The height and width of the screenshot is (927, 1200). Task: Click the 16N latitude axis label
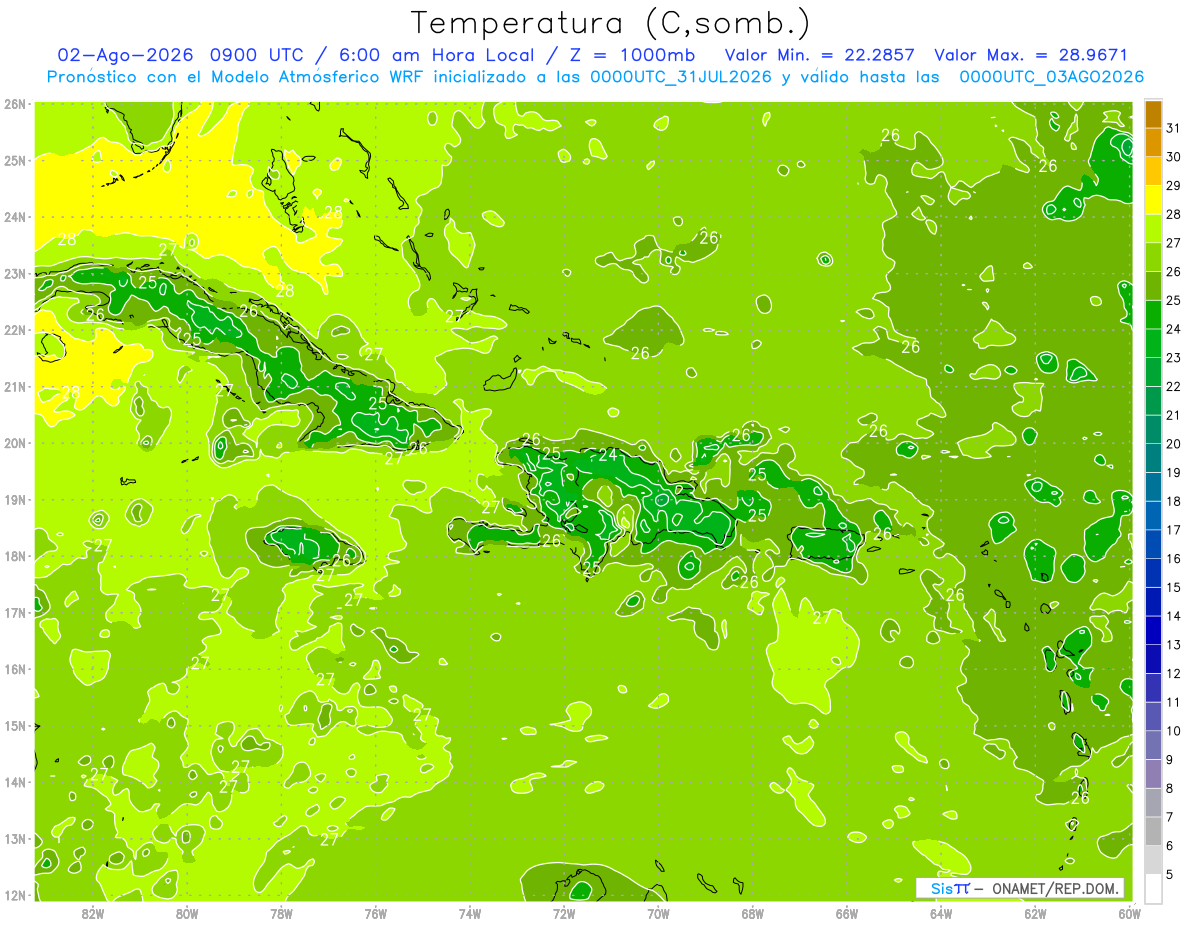click(14, 669)
